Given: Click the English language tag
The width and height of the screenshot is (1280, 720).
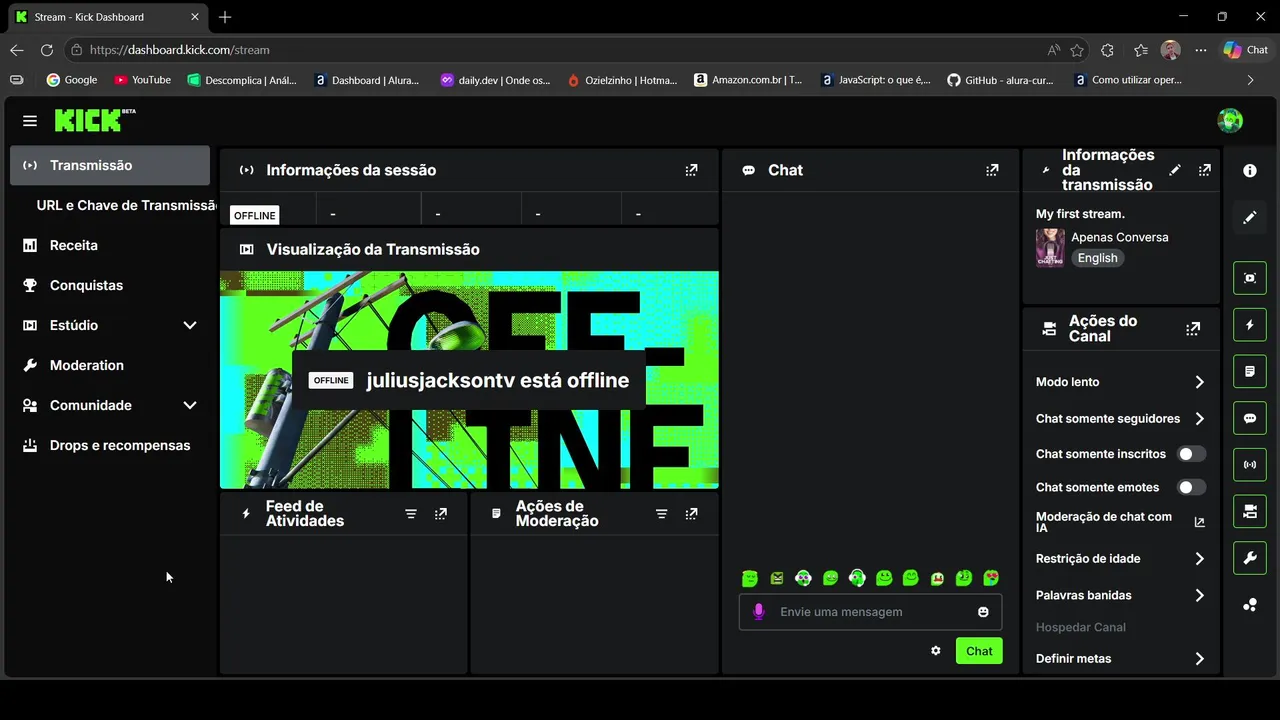Looking at the screenshot, I should (1097, 258).
